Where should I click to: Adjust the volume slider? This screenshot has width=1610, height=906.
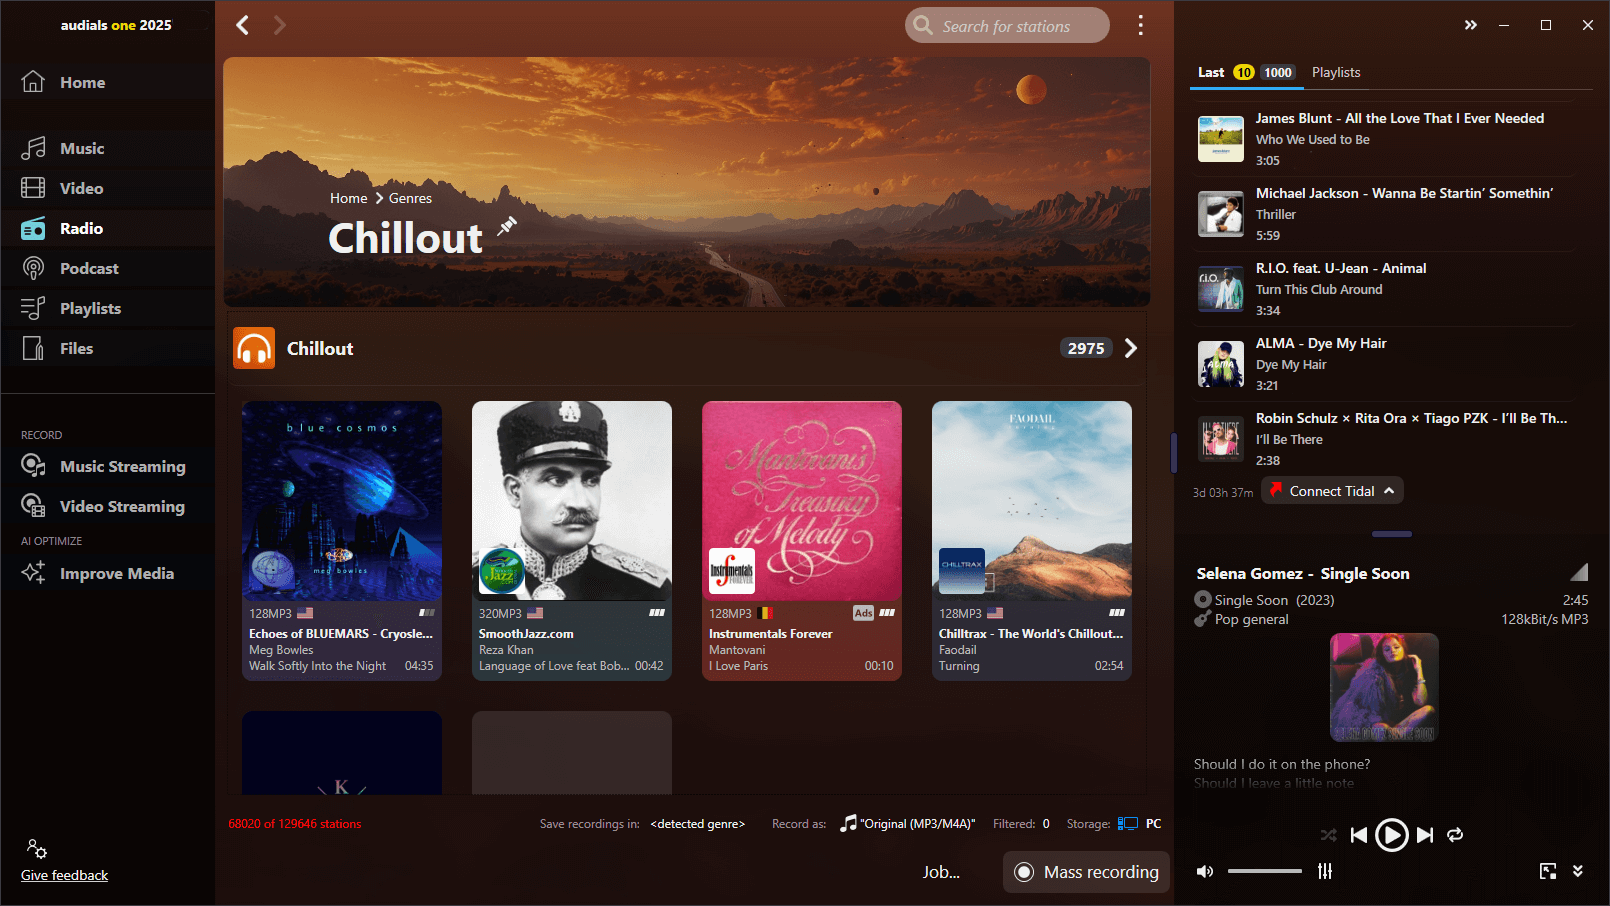point(1265,871)
